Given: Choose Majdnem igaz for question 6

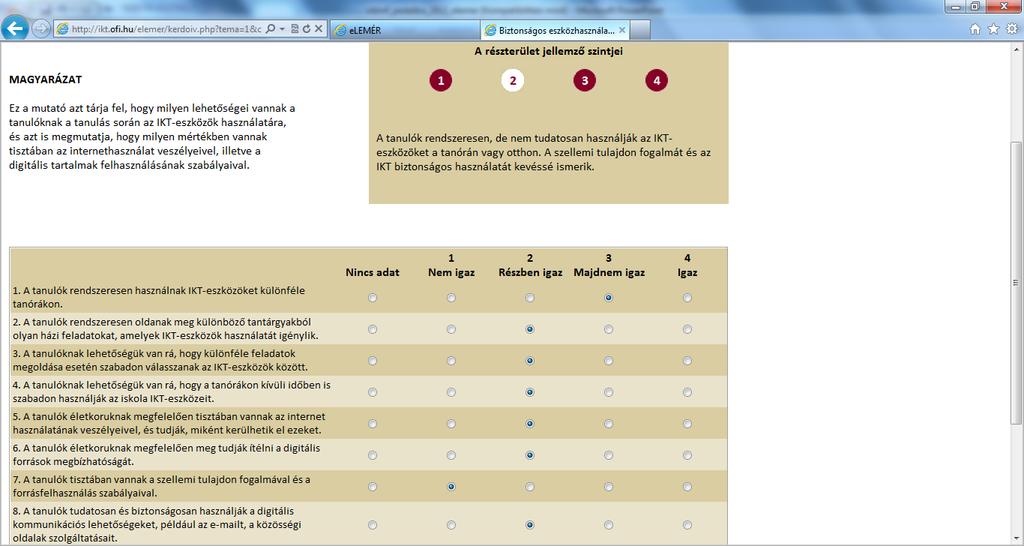Looking at the screenshot, I should point(609,455).
